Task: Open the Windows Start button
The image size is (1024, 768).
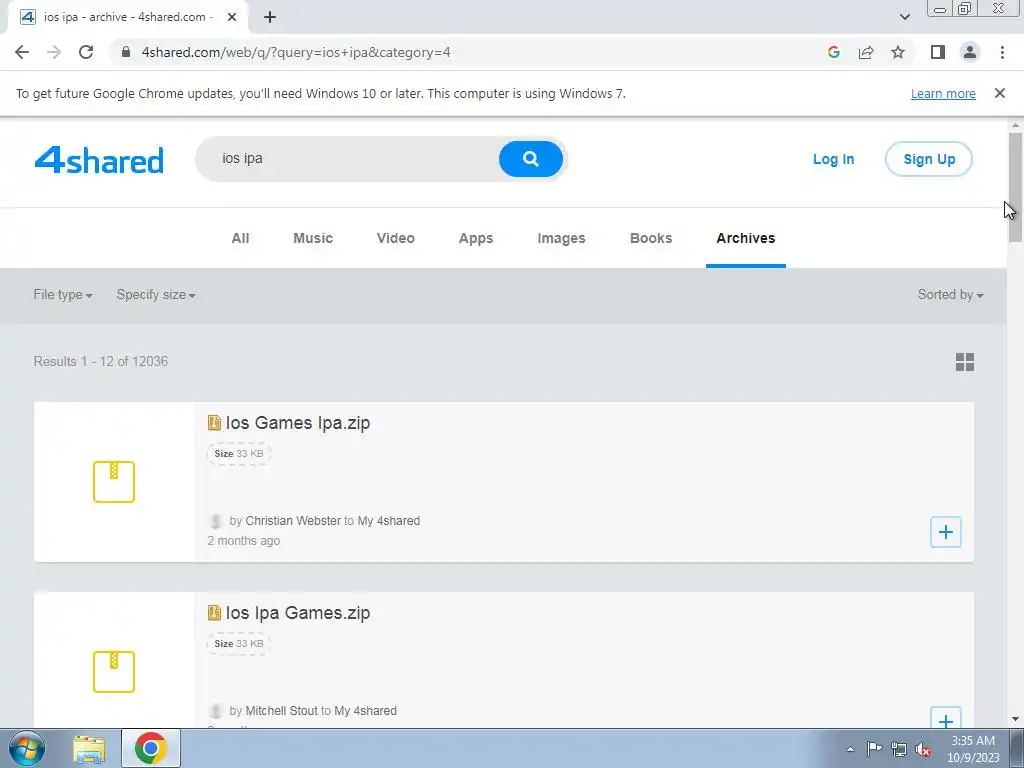Action: tap(27, 748)
